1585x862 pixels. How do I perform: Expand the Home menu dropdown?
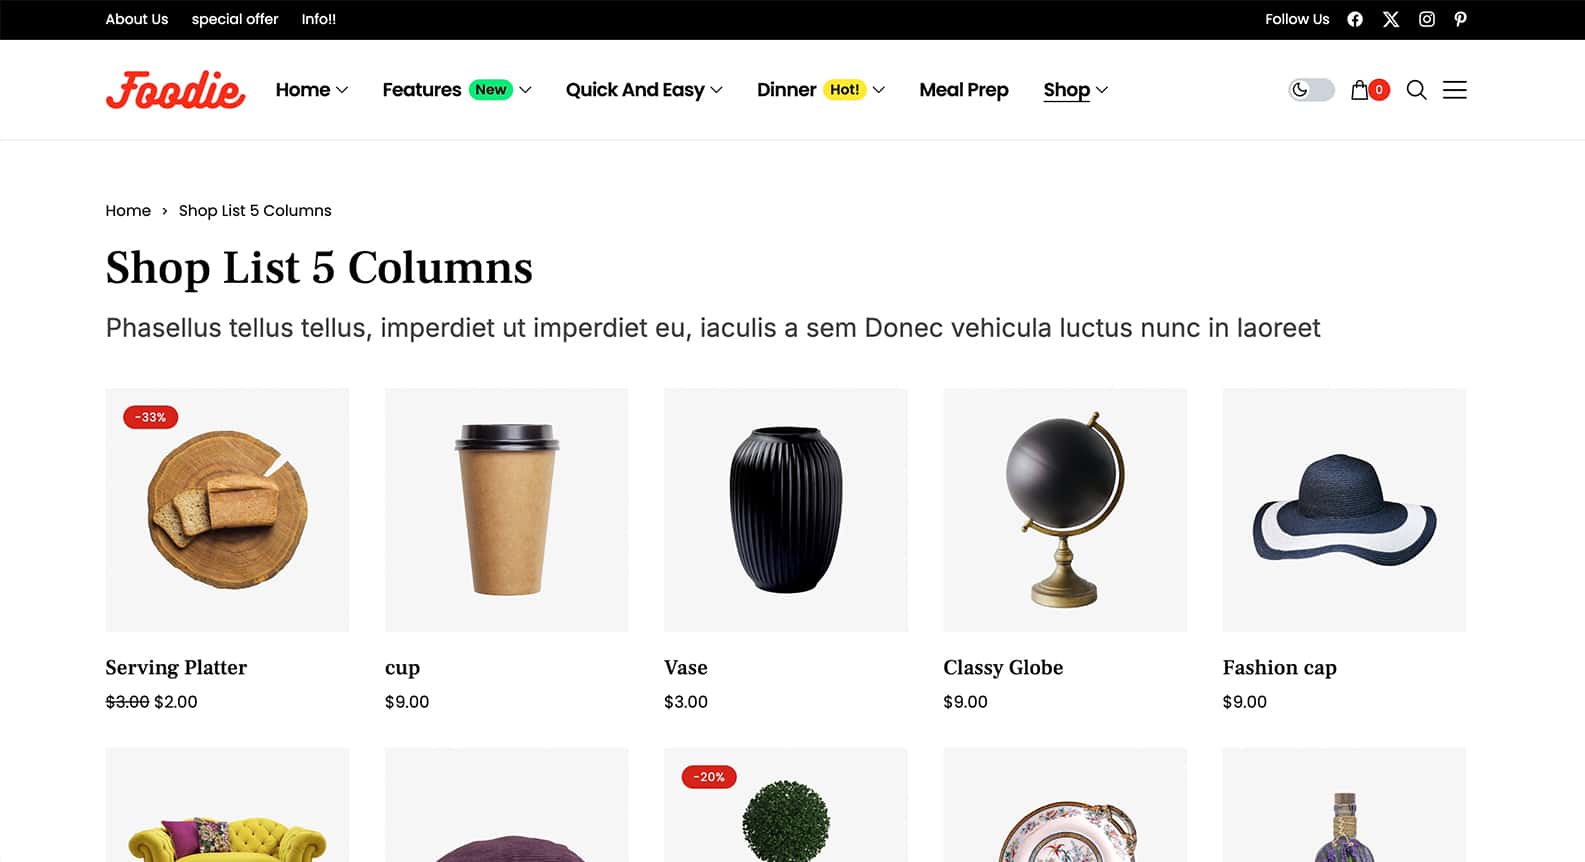[x=312, y=90]
